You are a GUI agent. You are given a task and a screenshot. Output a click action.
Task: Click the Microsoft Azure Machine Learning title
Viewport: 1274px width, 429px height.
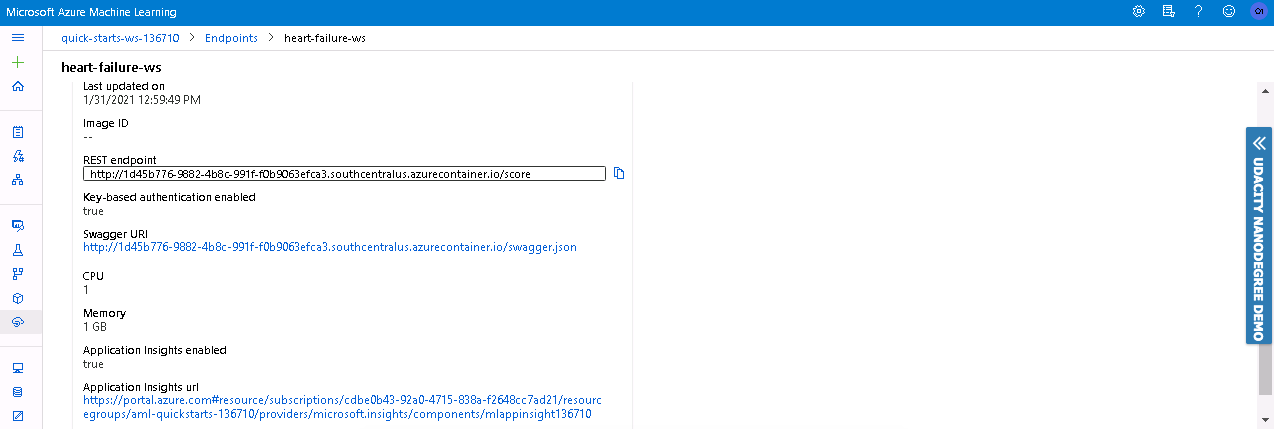tap(91, 12)
